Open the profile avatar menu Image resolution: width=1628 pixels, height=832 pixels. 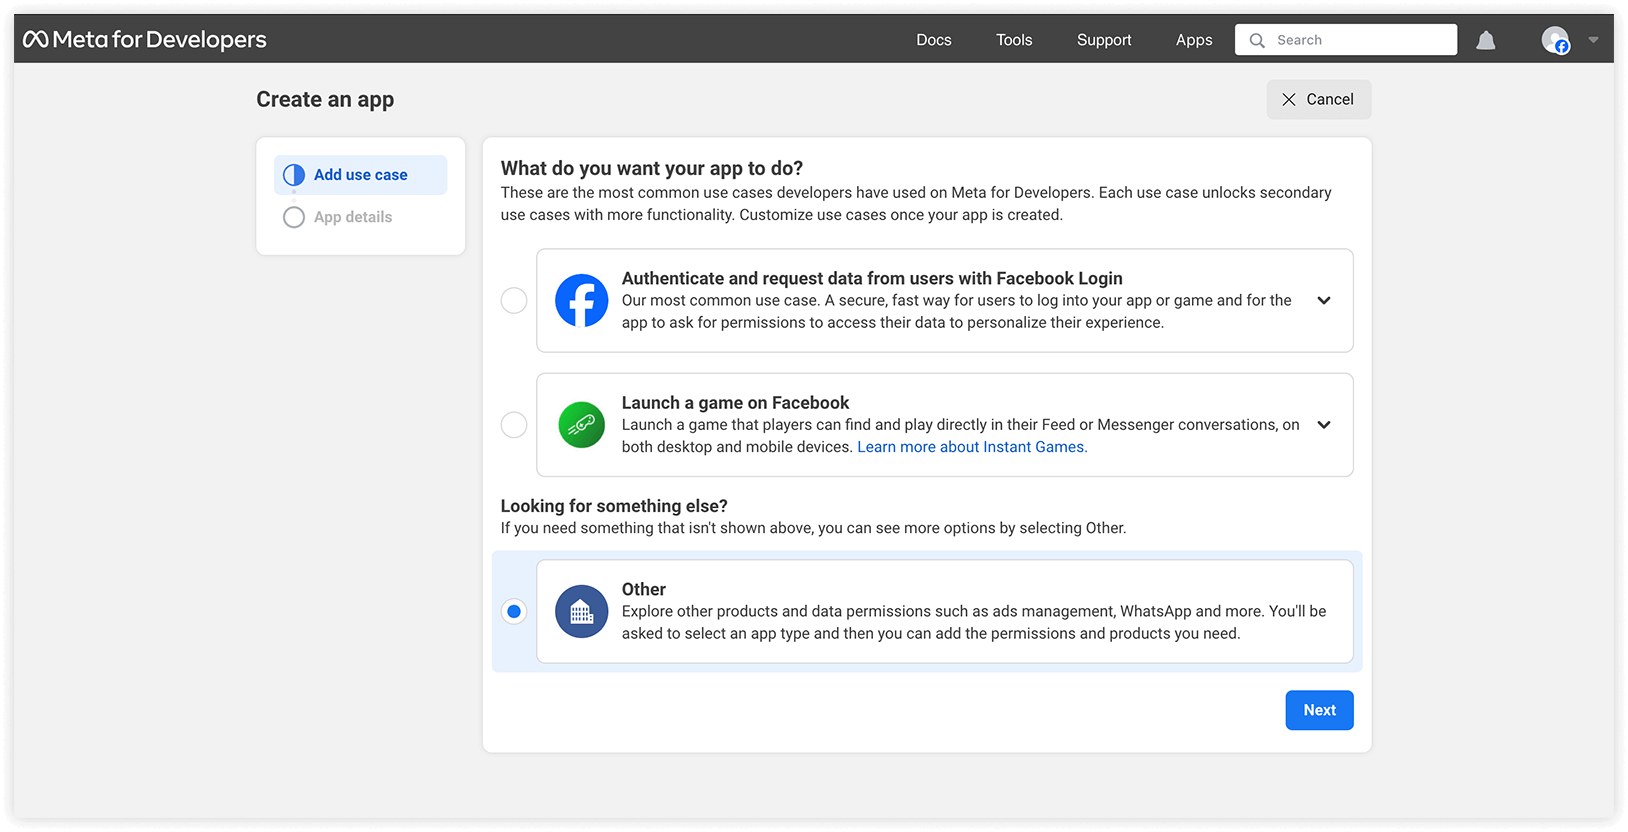[1555, 40]
